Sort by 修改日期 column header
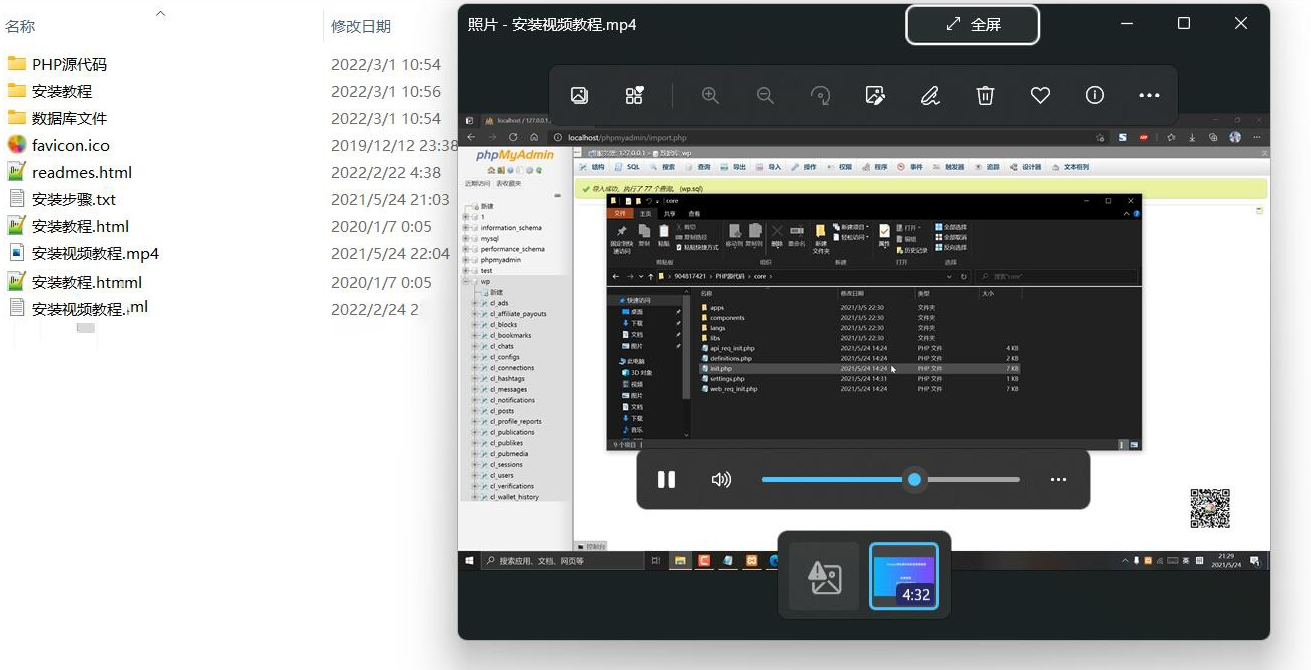 (x=361, y=26)
